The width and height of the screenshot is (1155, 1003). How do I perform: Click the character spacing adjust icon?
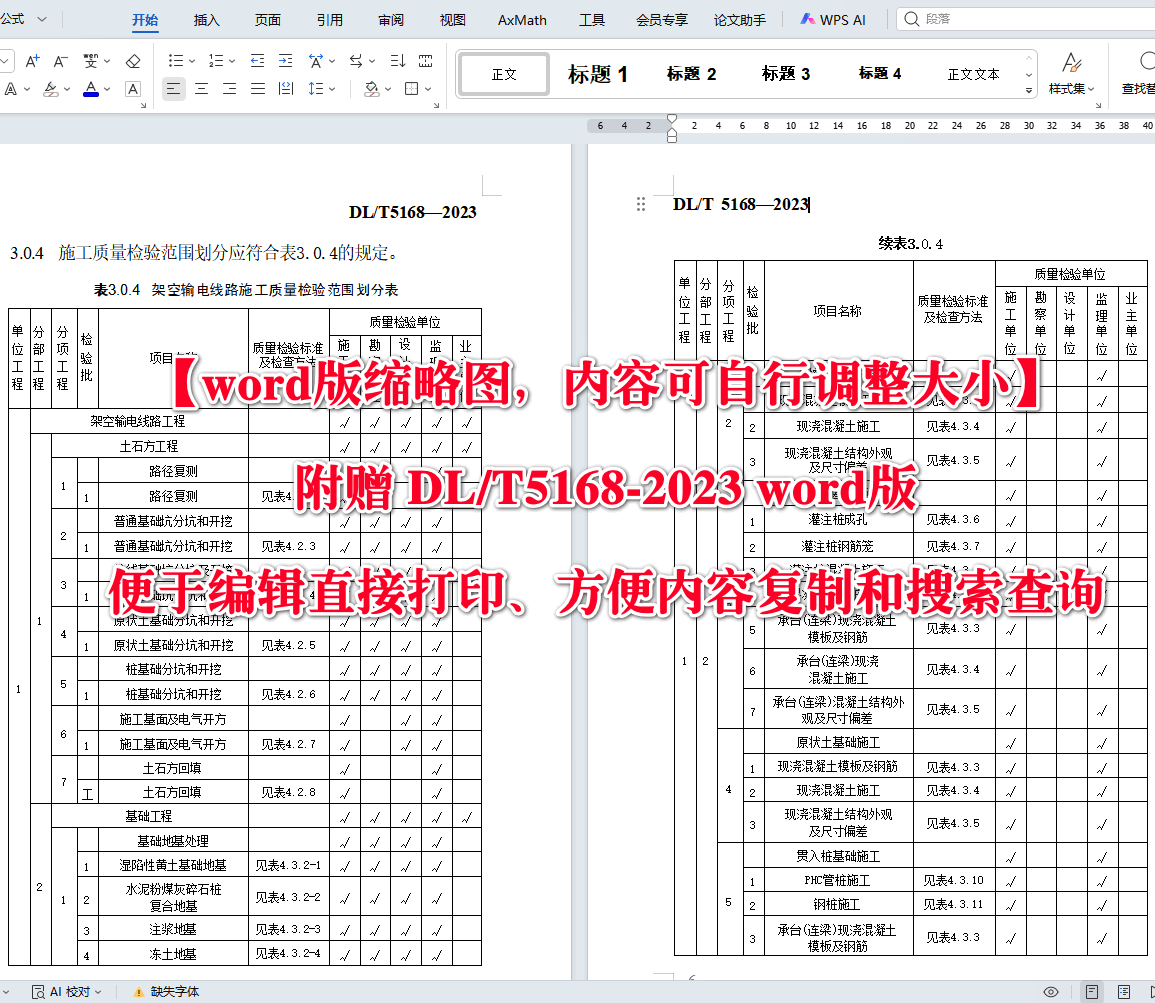(315, 61)
